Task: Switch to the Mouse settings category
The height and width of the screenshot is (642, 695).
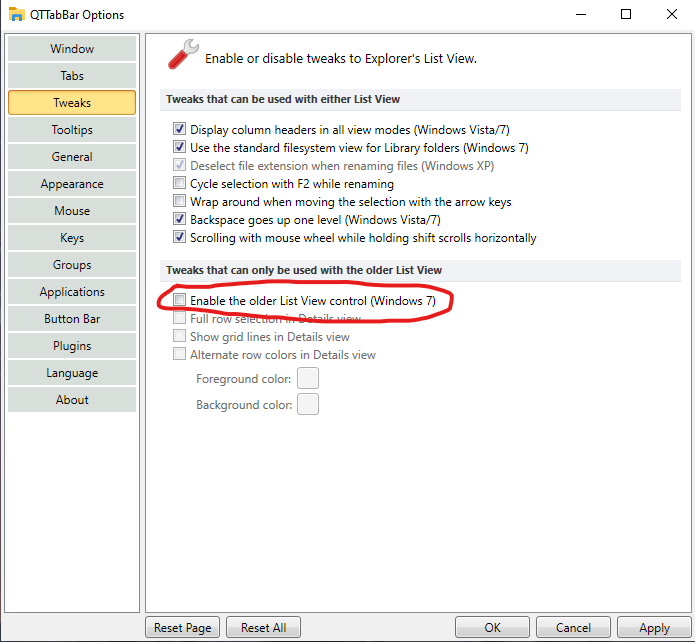Action: pyautogui.click(x=72, y=211)
